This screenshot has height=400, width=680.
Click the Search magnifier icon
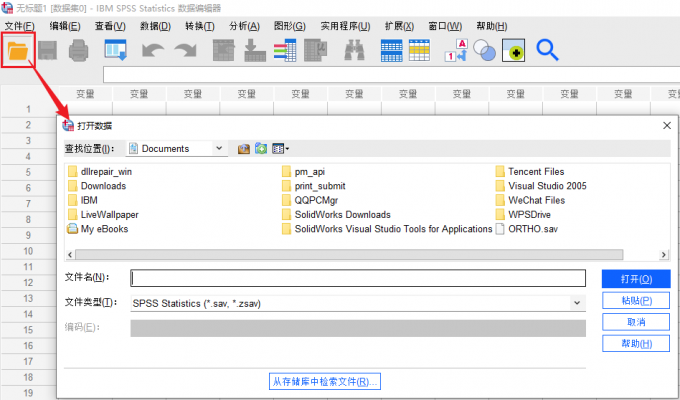(547, 50)
